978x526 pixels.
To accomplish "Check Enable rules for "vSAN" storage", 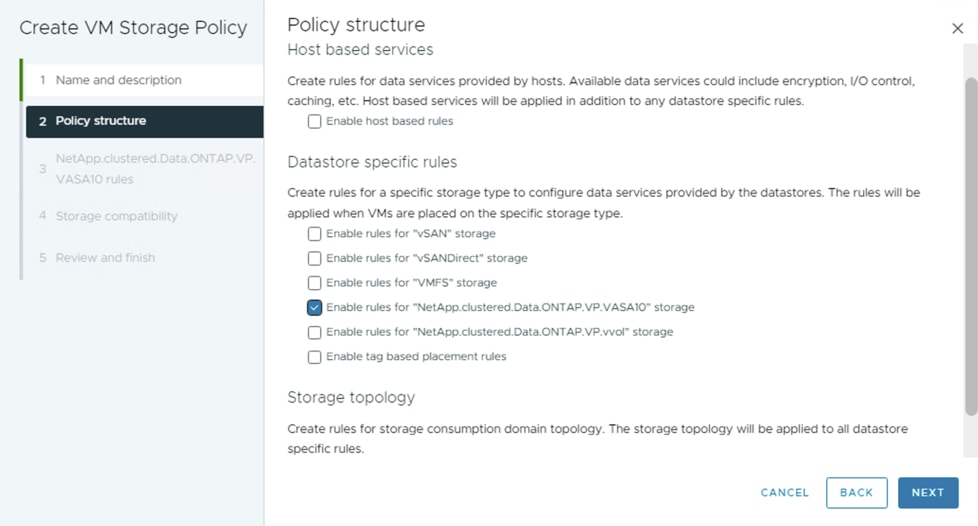I will [x=315, y=234].
